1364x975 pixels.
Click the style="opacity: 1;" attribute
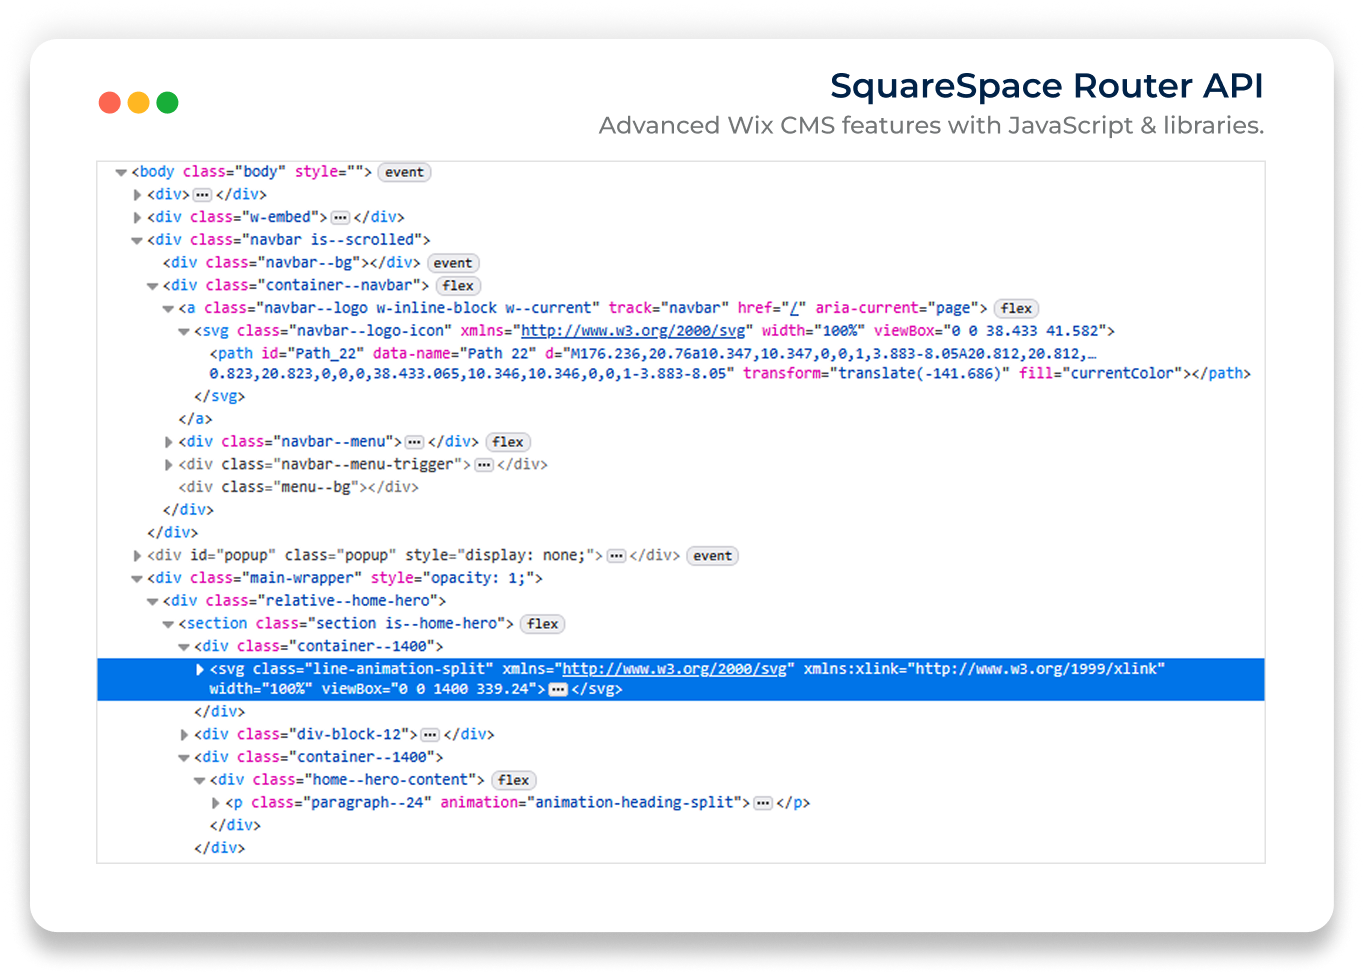[453, 578]
